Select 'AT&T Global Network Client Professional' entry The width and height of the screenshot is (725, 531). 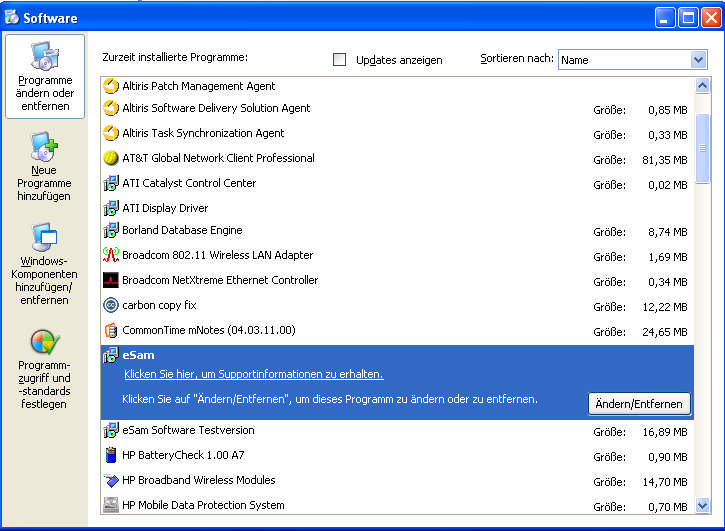click(x=397, y=158)
